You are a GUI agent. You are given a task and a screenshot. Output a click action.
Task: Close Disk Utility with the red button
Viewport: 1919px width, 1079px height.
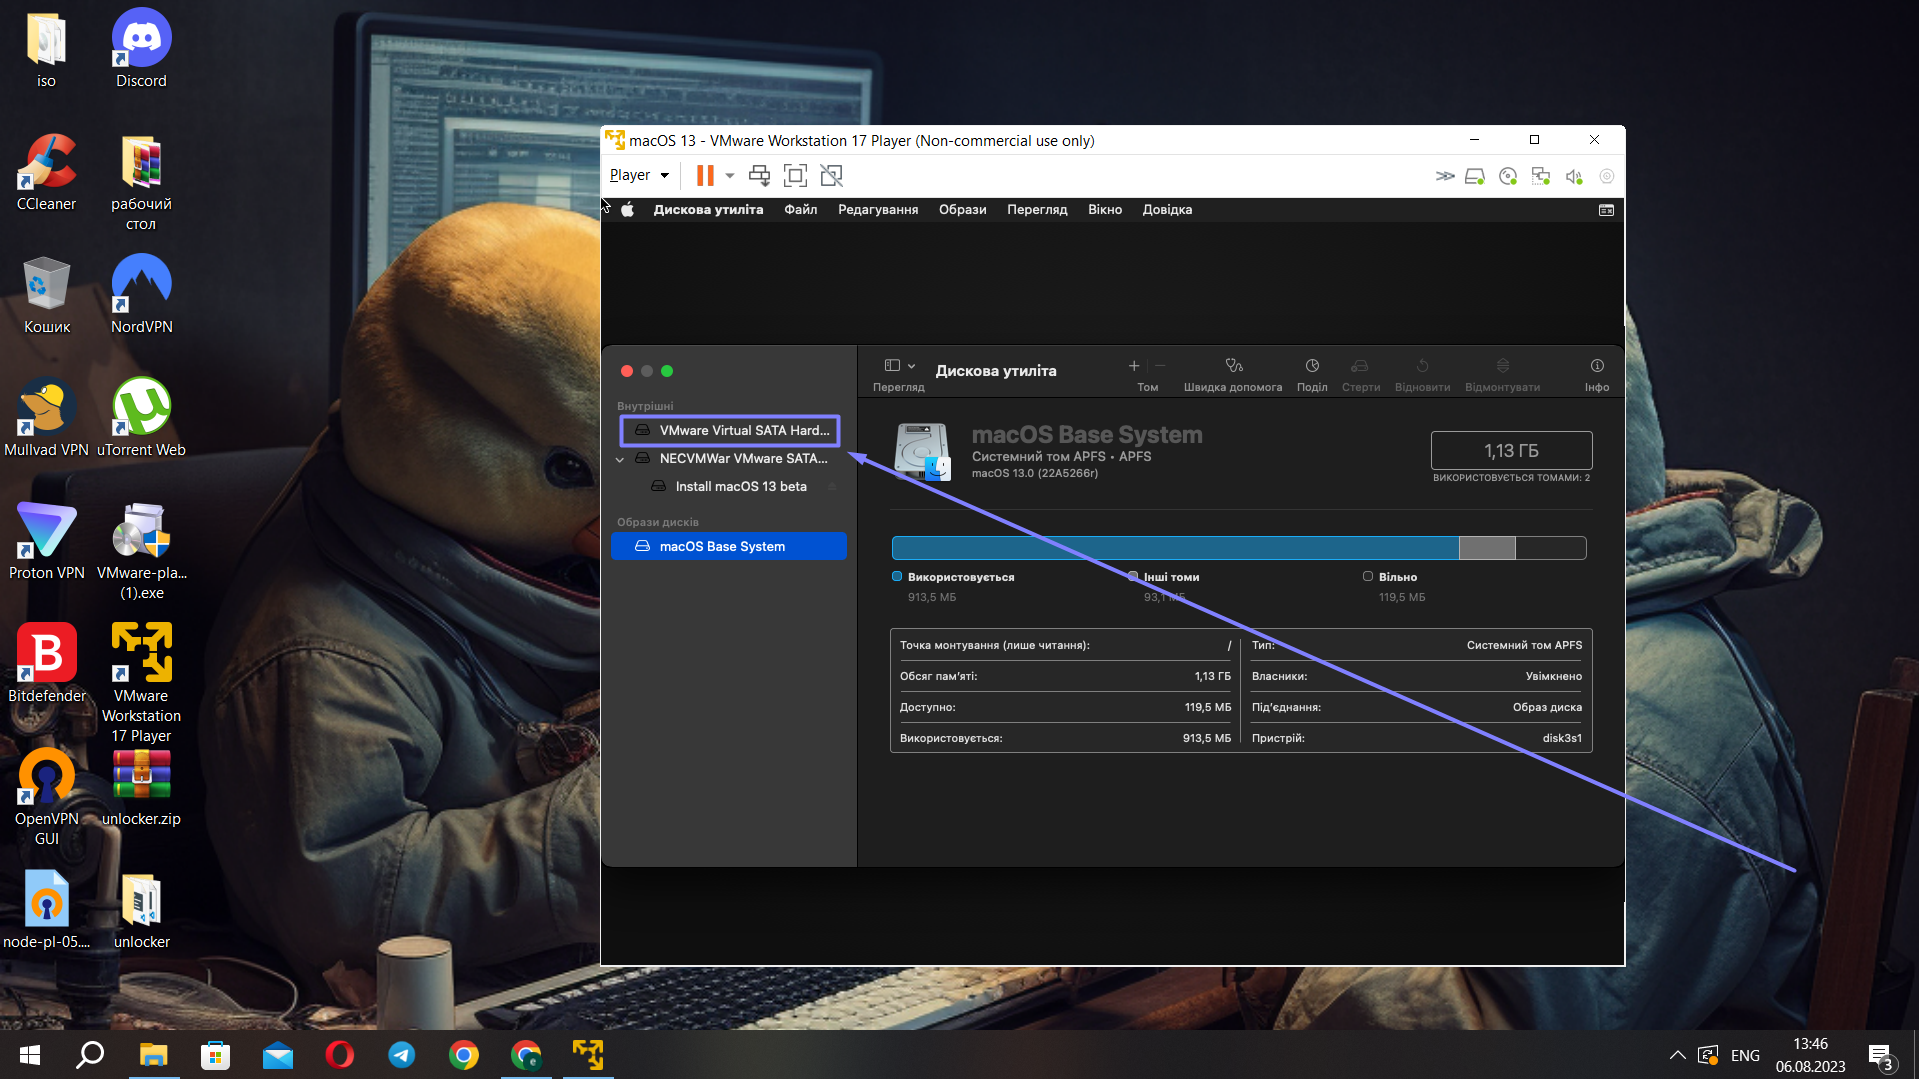(627, 371)
